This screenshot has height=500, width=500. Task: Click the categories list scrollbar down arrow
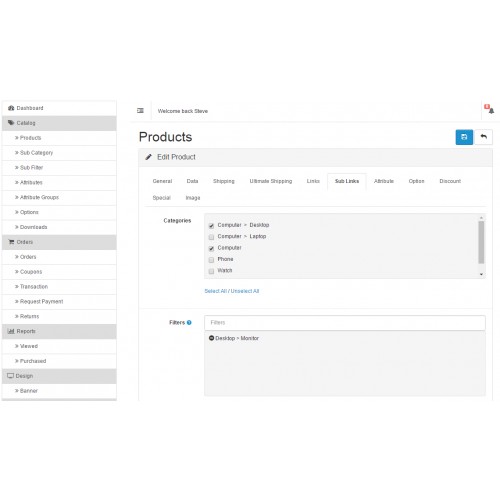(x=481, y=274)
